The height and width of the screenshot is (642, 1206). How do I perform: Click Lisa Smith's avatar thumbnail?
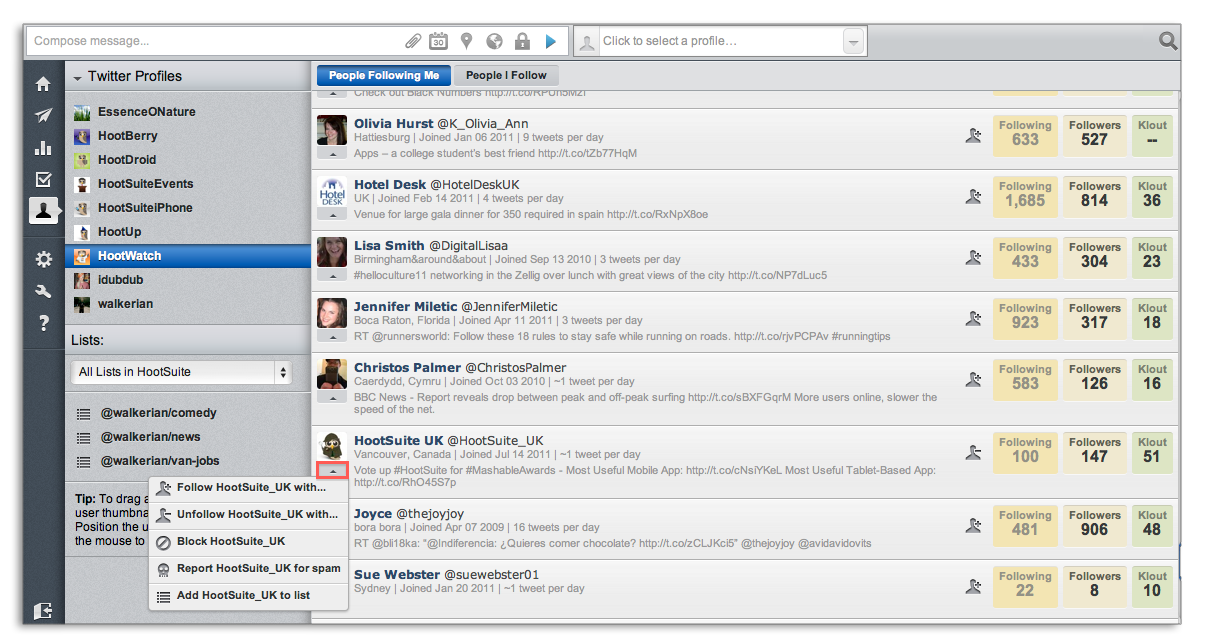click(x=332, y=252)
